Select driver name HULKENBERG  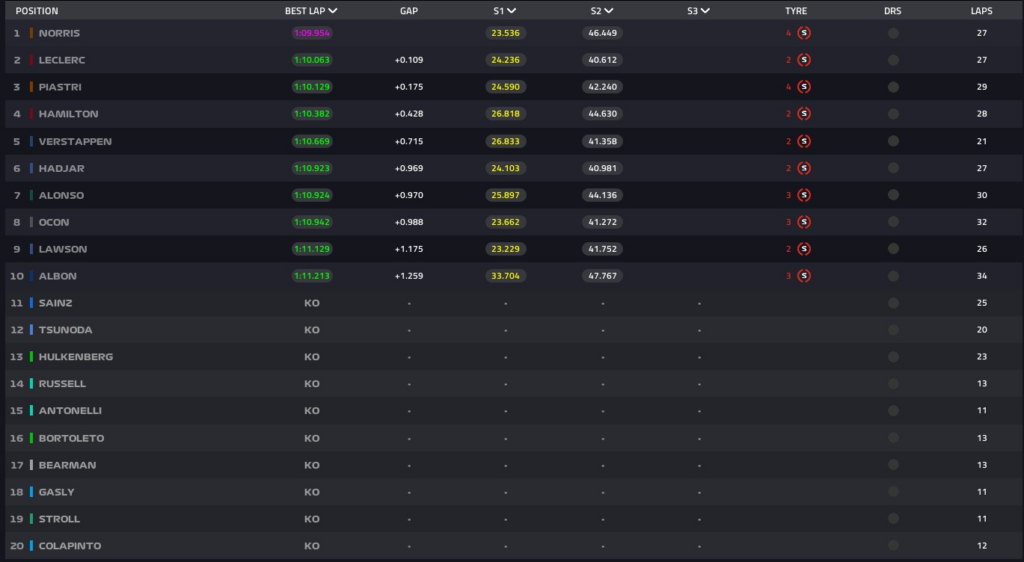[x=75, y=357]
